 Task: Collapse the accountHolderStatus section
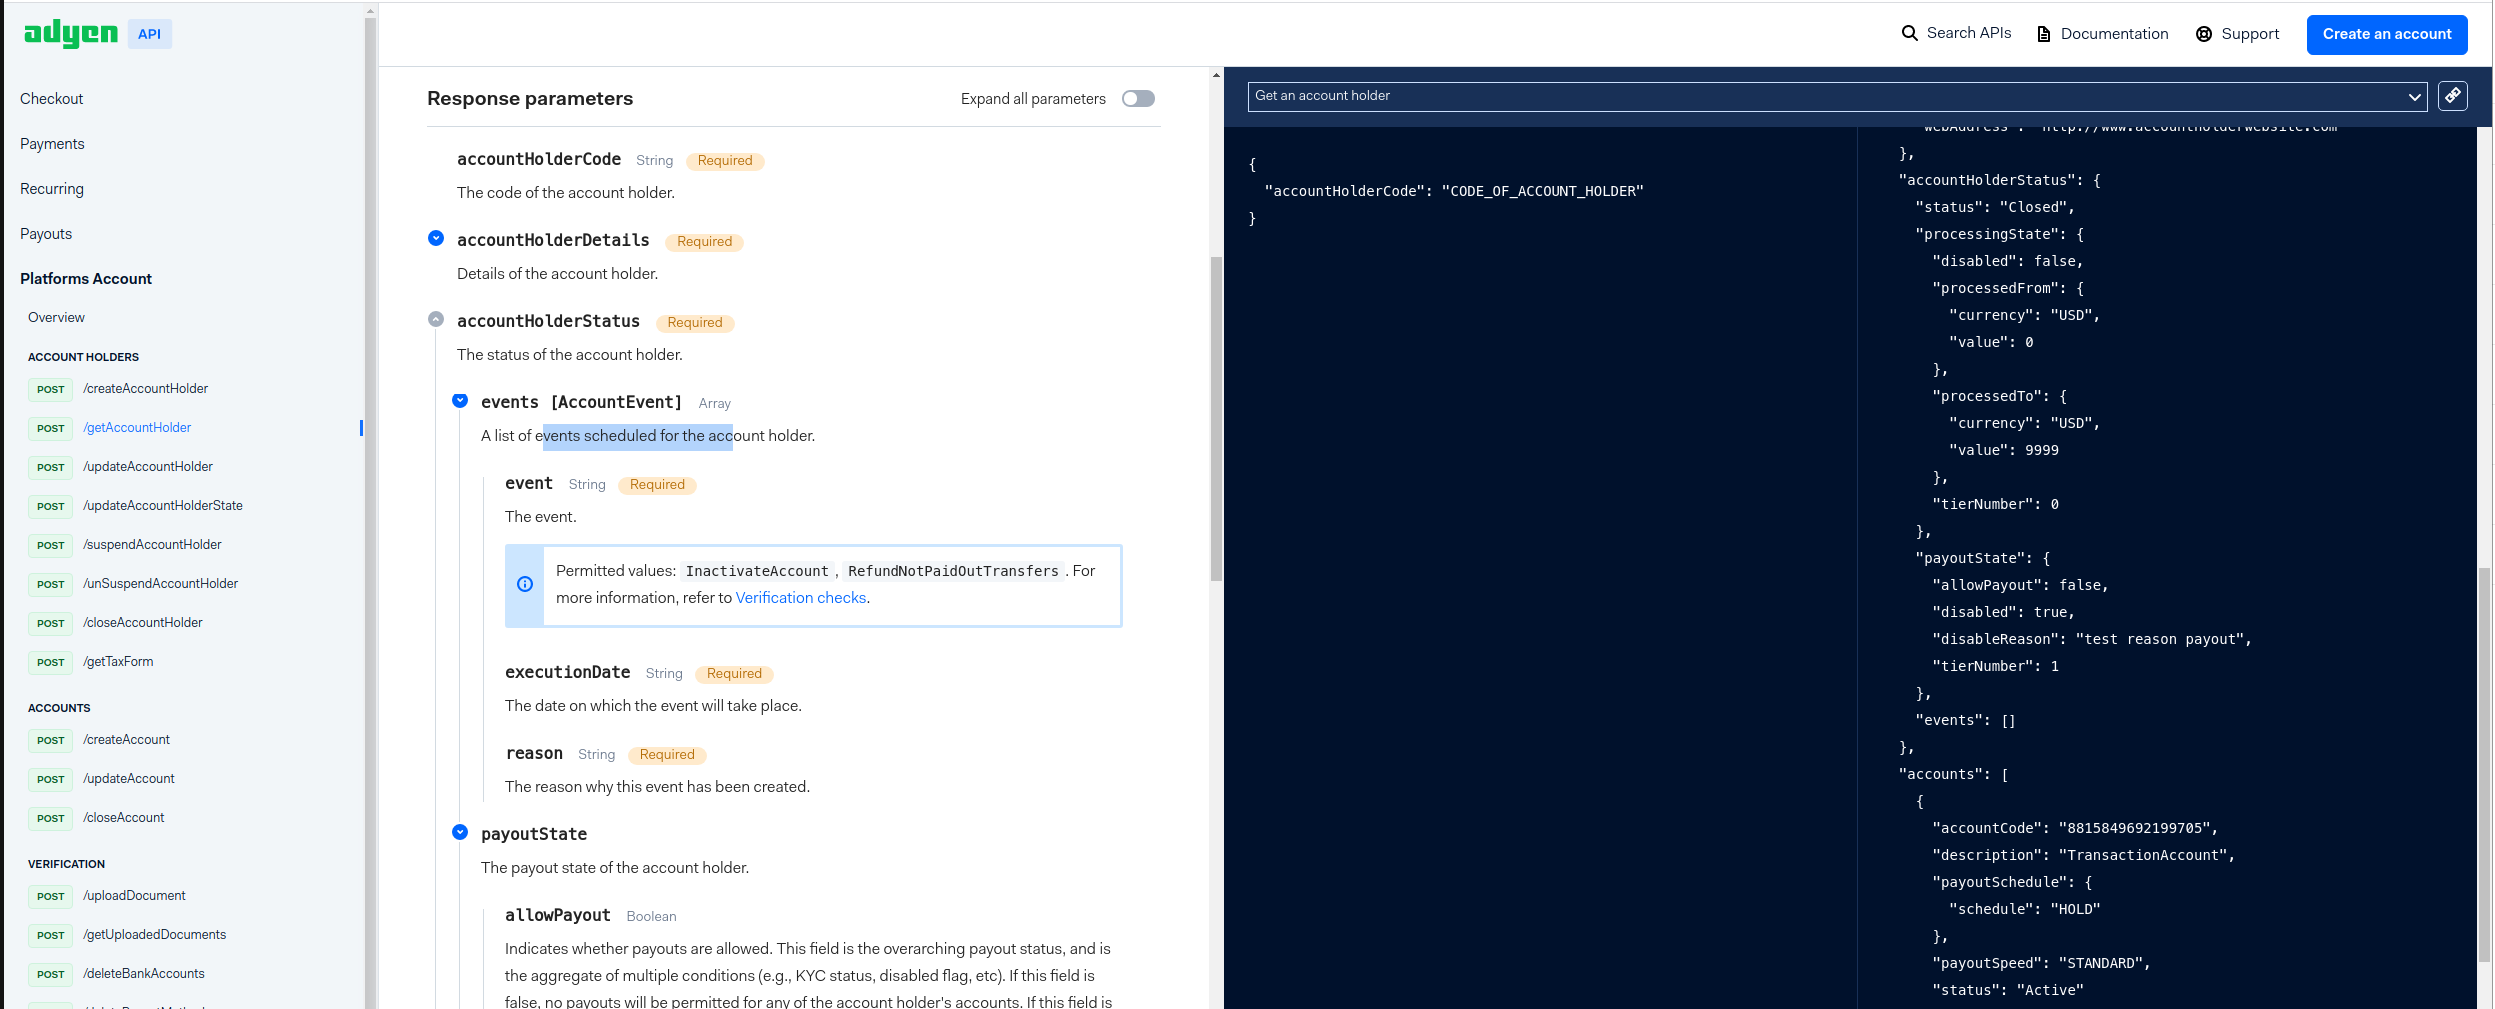436,319
